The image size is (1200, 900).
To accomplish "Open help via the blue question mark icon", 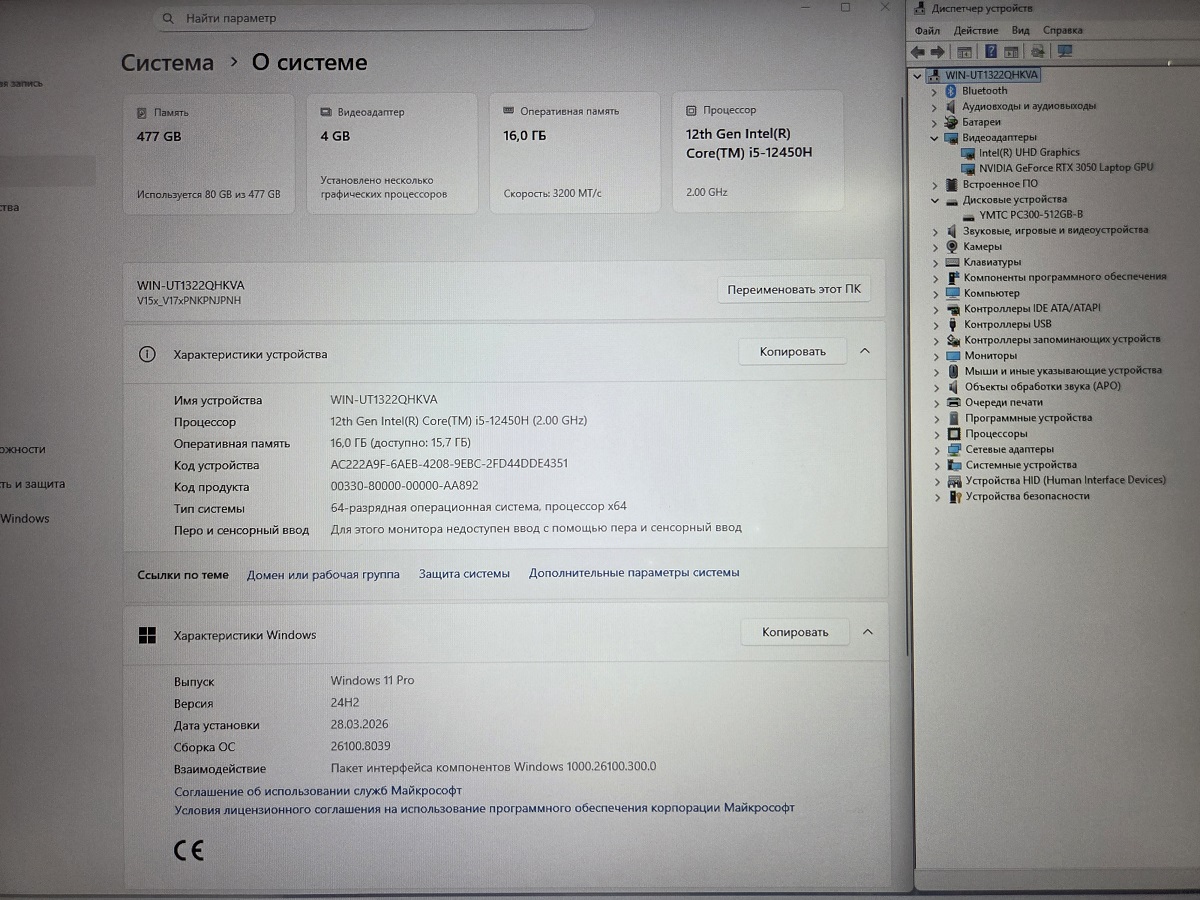I will (991, 51).
